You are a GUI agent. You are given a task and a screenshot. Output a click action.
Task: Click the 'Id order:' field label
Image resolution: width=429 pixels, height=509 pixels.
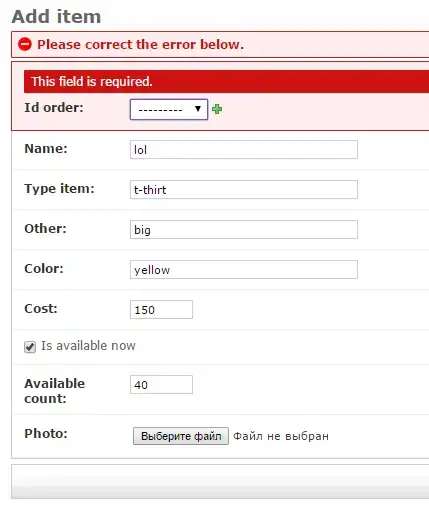coord(54,107)
